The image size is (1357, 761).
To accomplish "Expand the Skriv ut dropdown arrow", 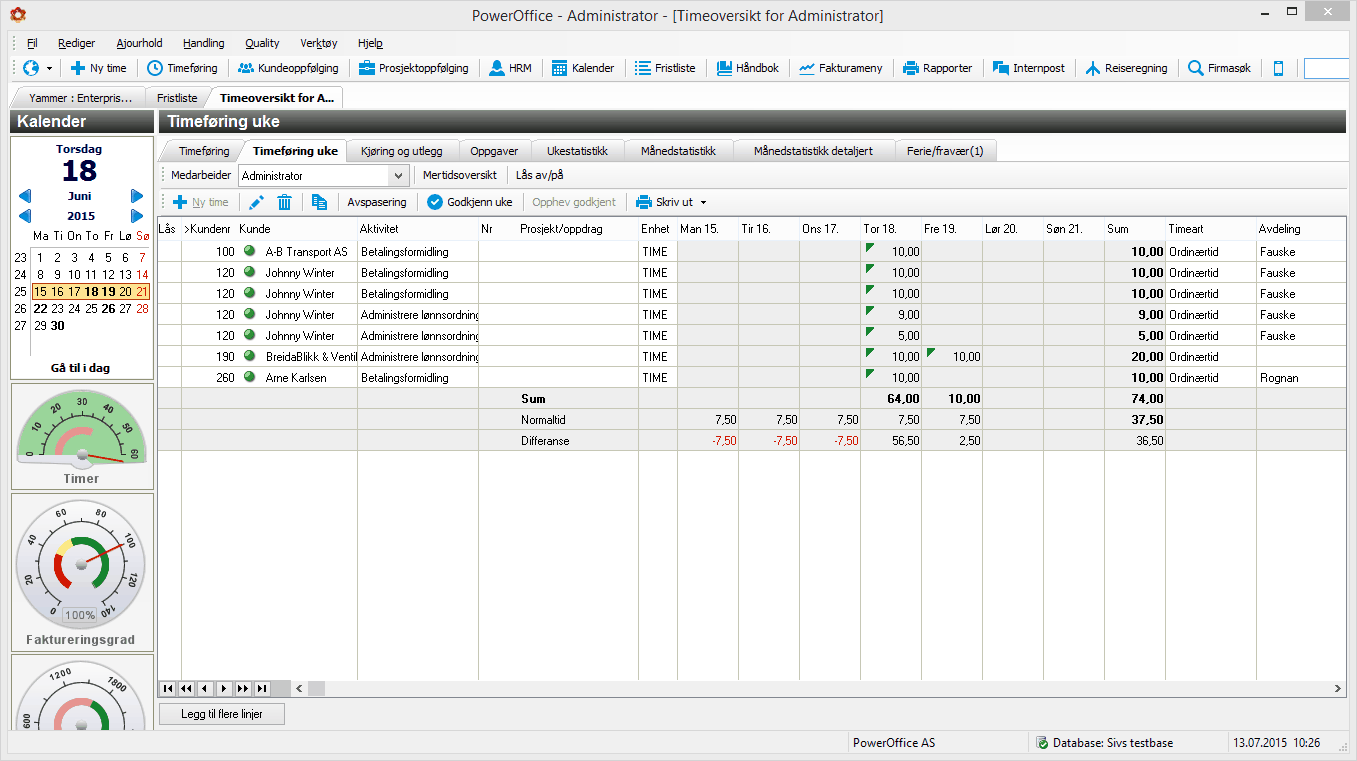I will [704, 202].
